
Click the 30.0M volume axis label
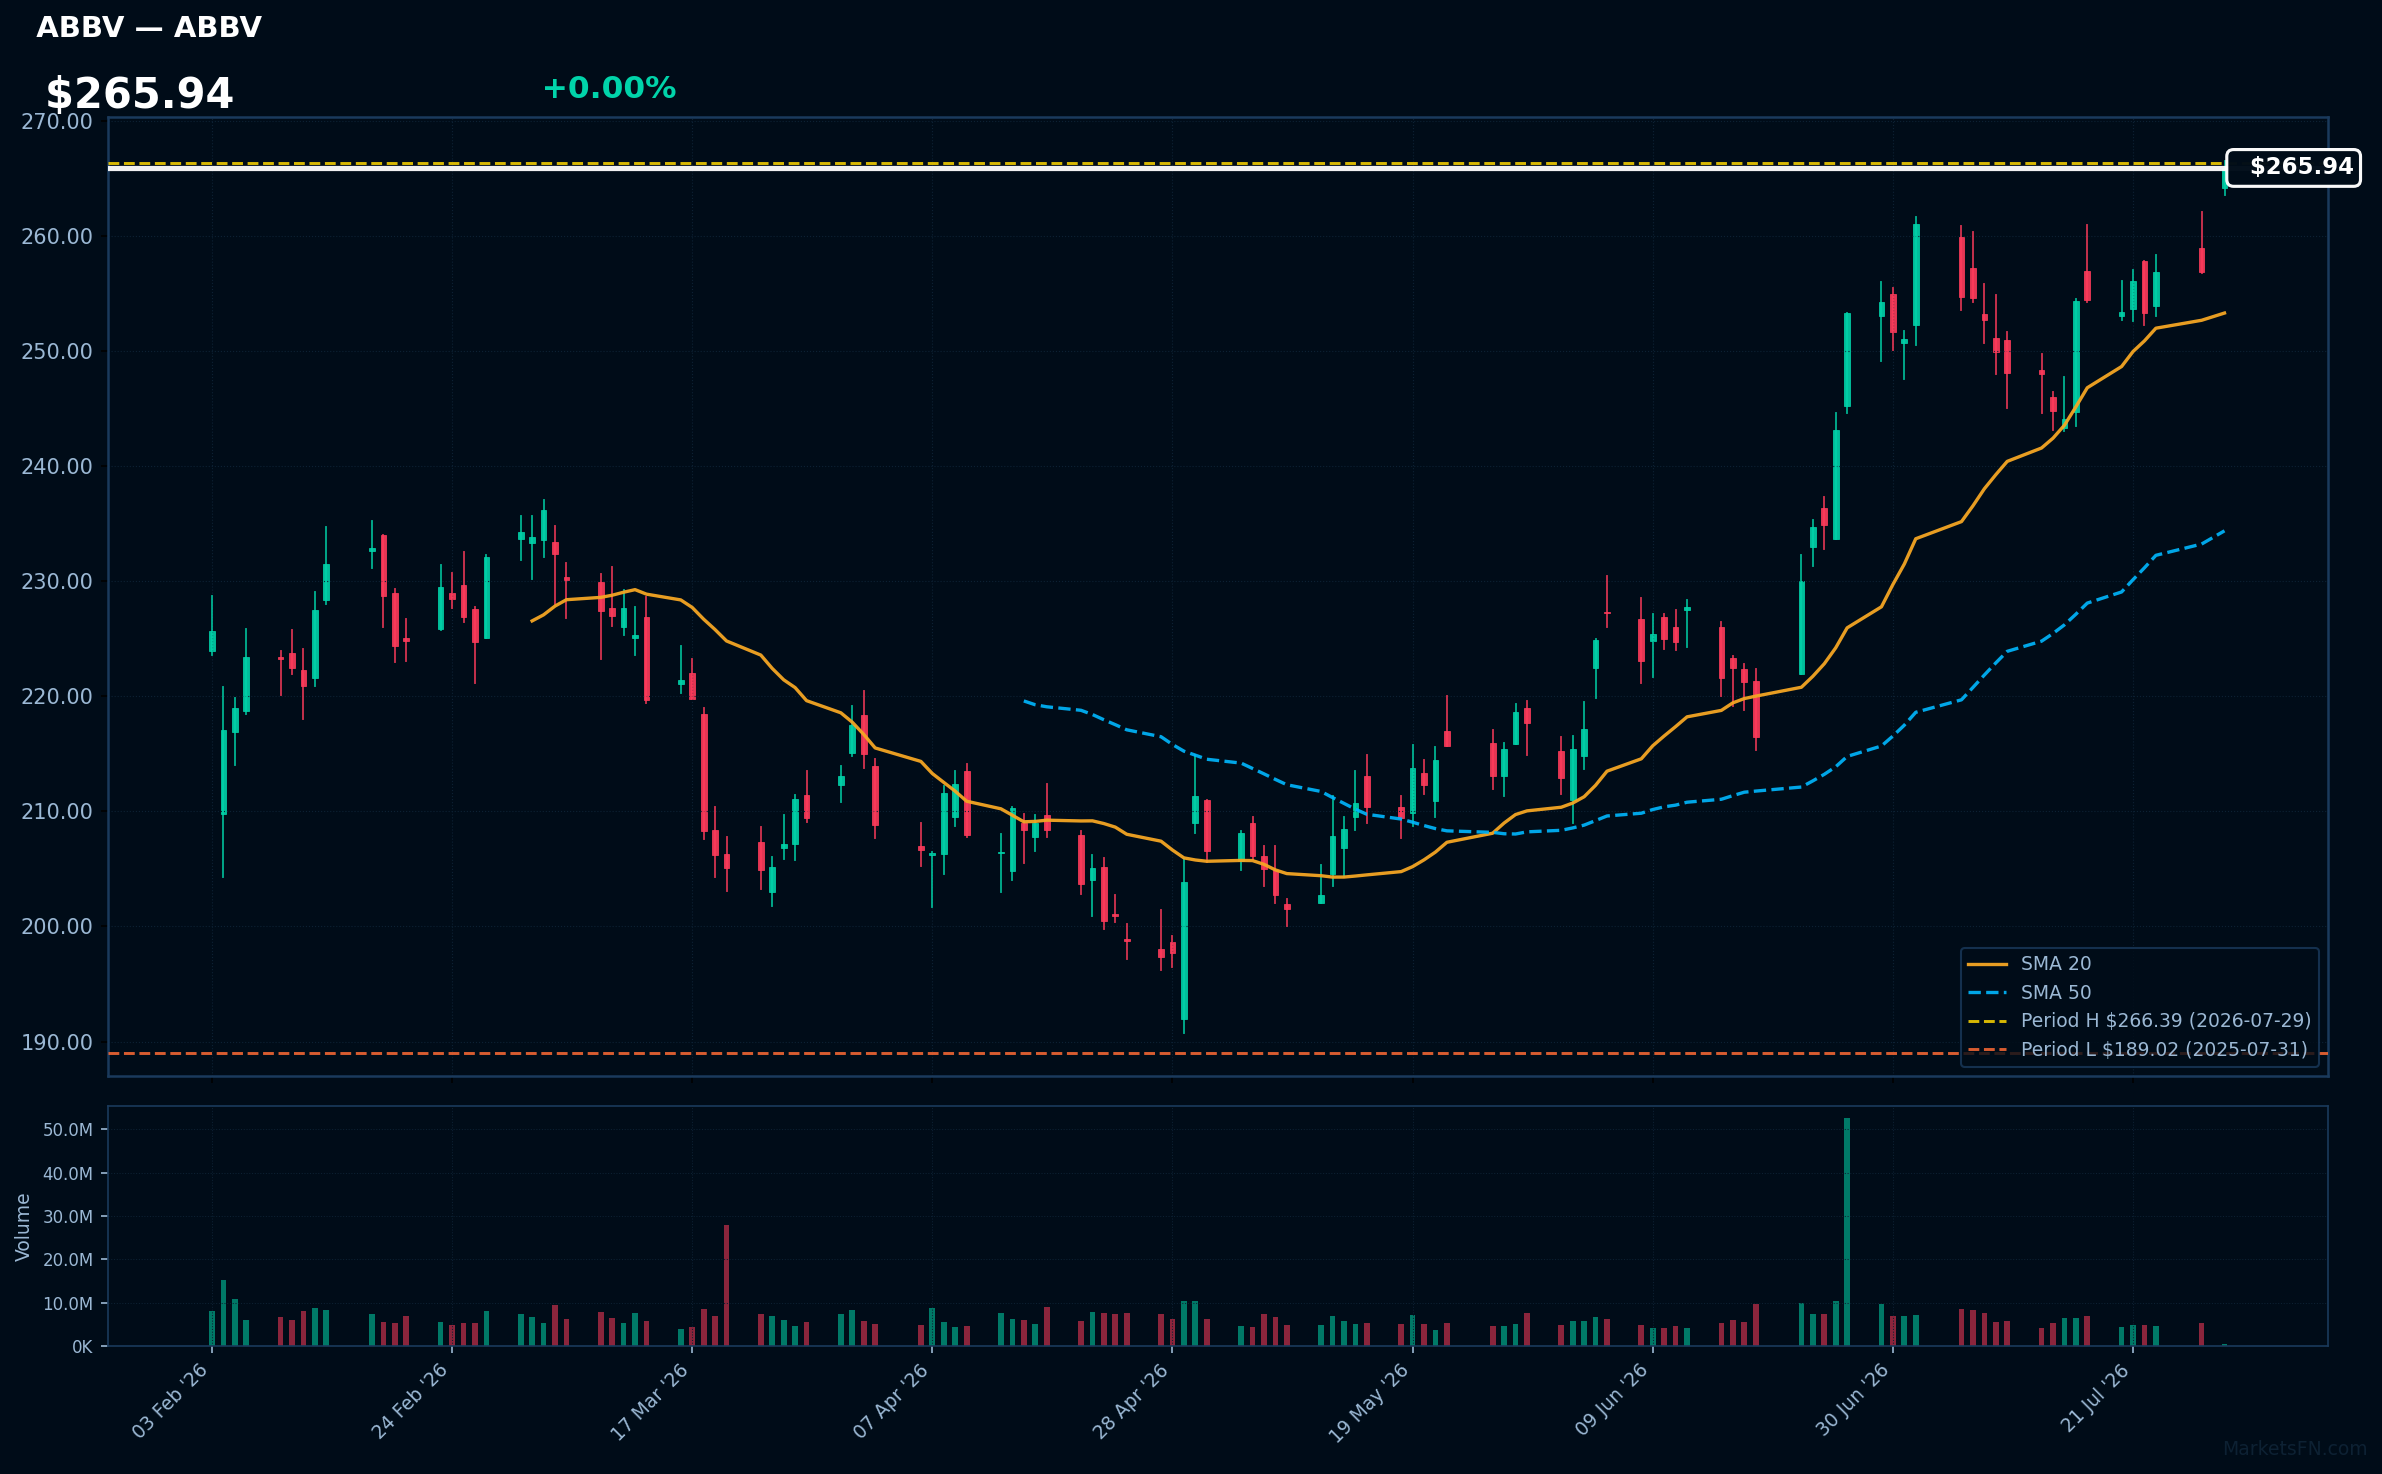click(68, 1217)
